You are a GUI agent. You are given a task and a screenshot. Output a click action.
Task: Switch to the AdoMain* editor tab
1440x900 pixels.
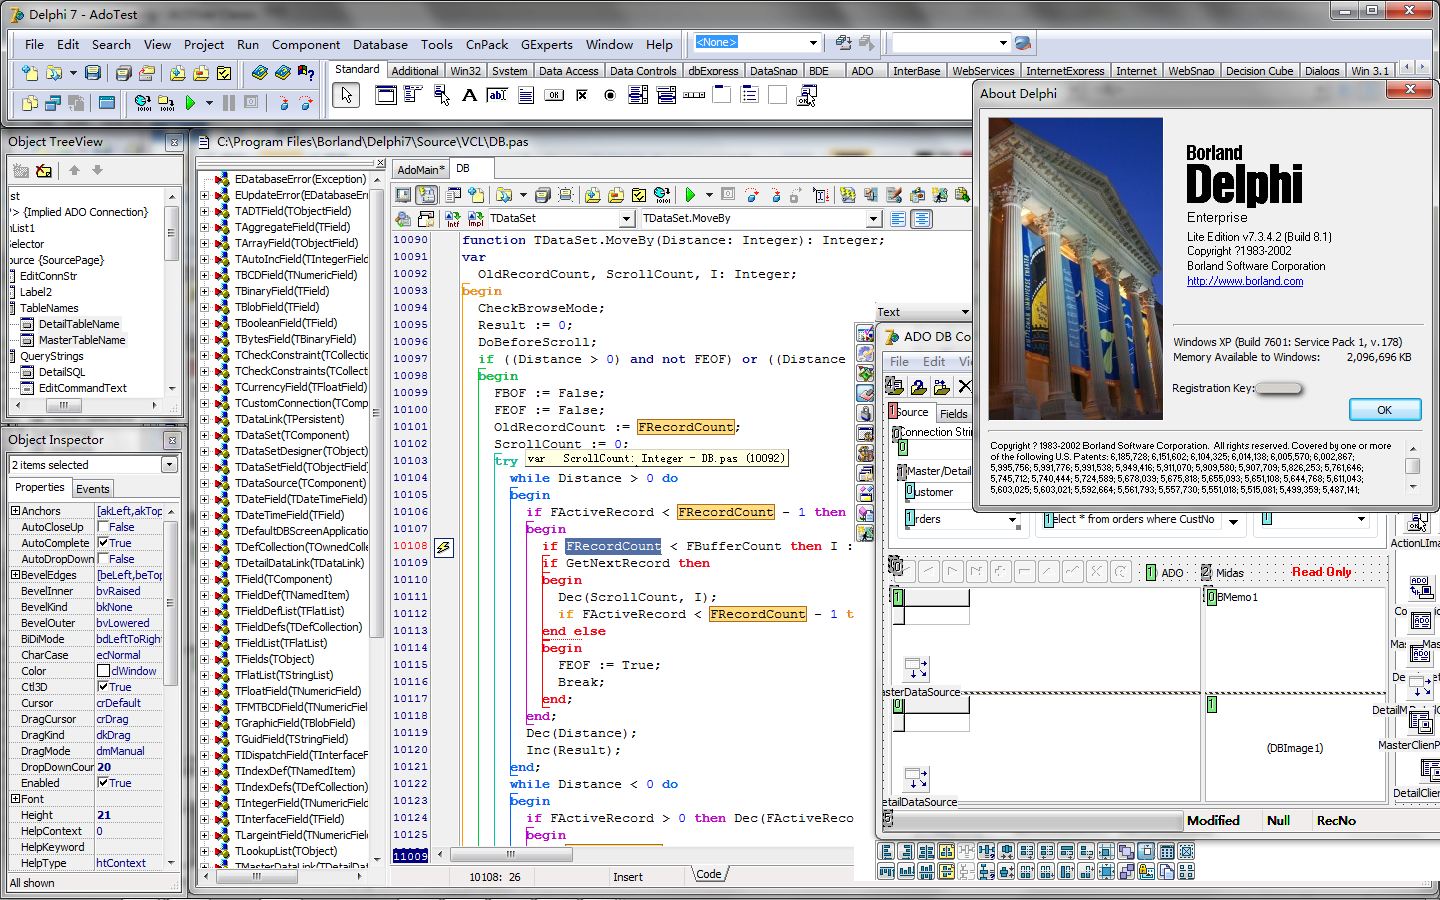point(418,170)
